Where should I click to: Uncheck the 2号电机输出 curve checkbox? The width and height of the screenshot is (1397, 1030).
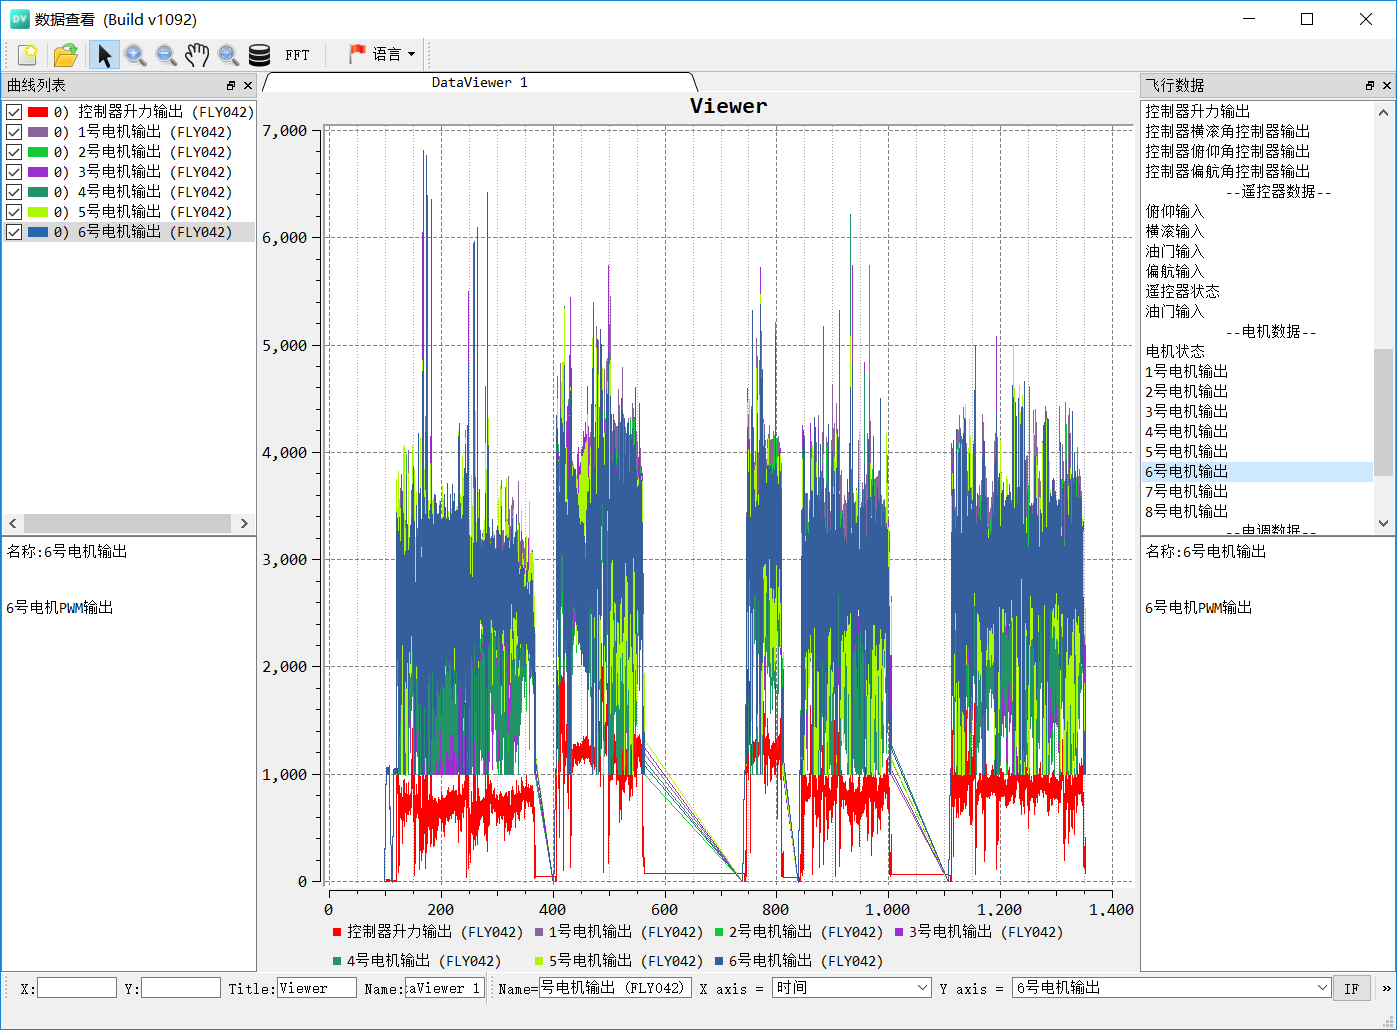[x=14, y=152]
